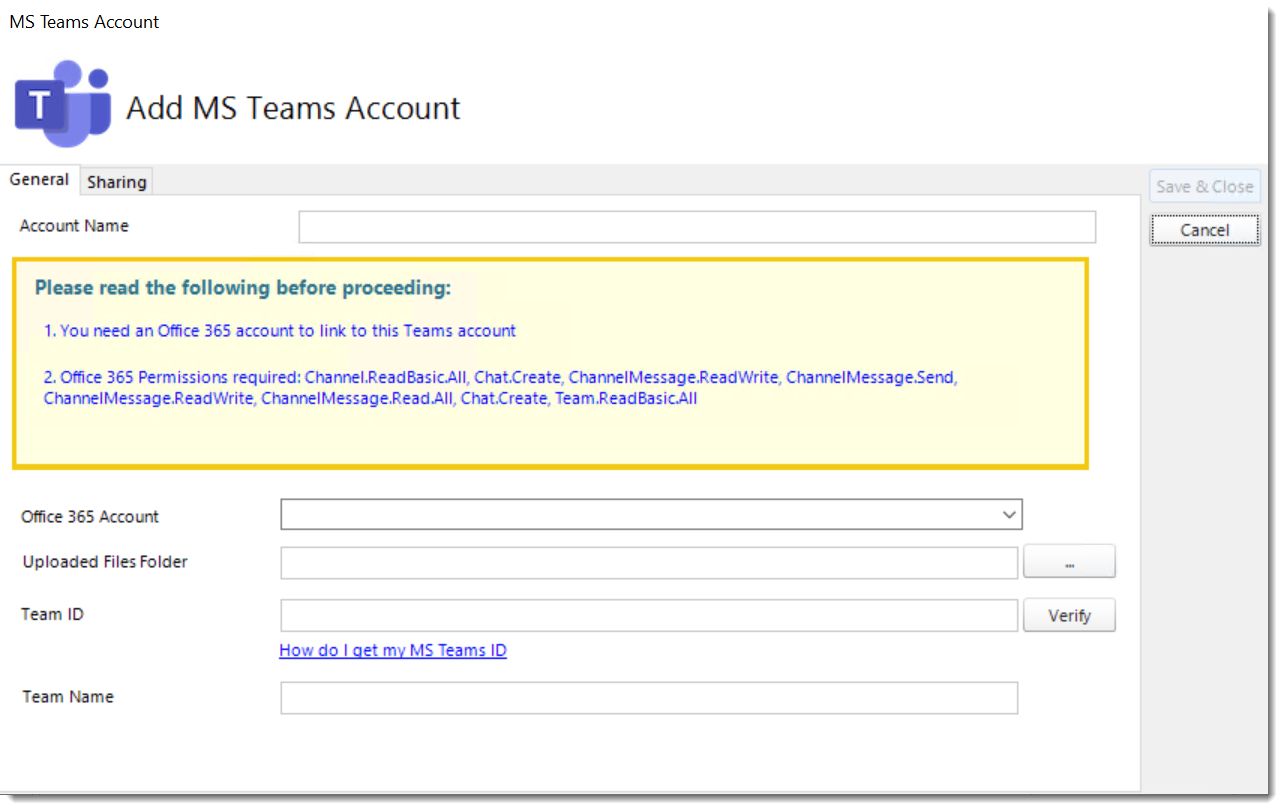The width and height of the screenshot is (1283, 810).
Task: Select the General tab
Action: (40, 179)
